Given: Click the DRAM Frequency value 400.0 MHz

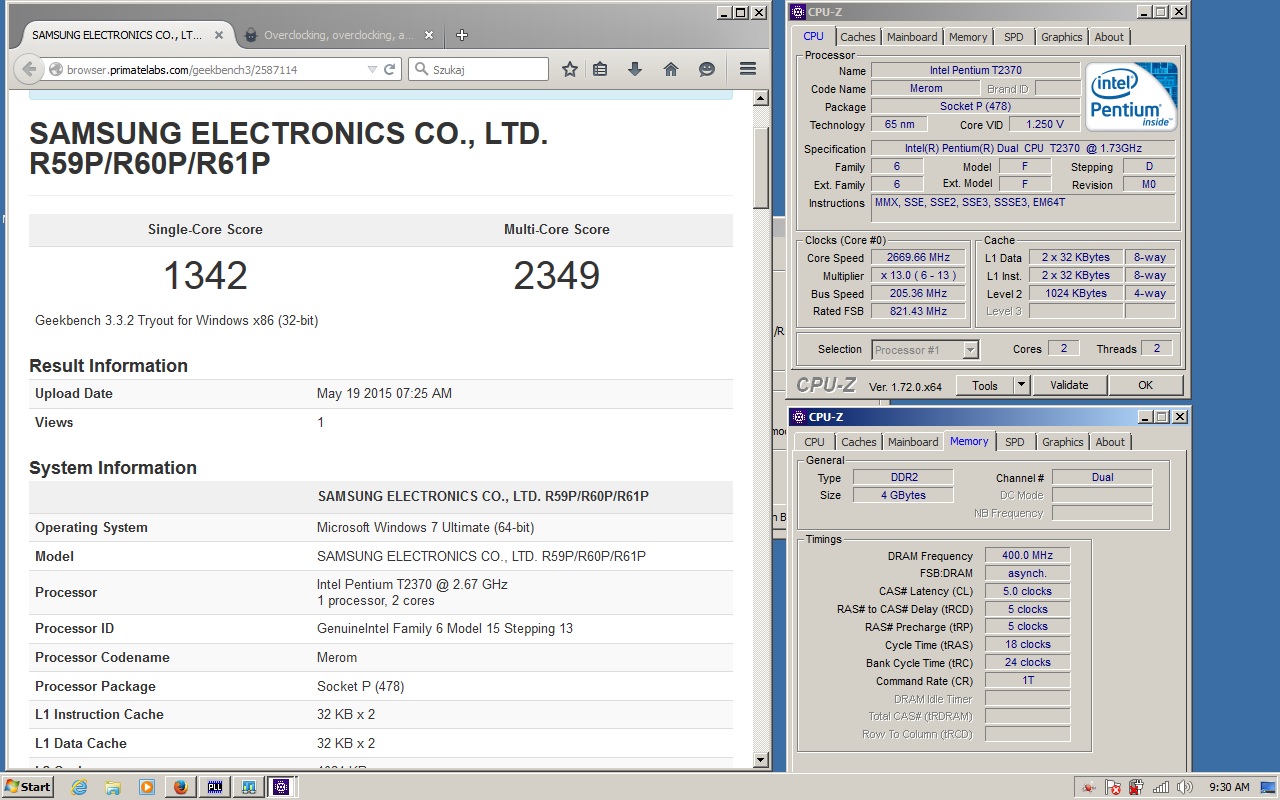Looking at the screenshot, I should (x=1027, y=555).
